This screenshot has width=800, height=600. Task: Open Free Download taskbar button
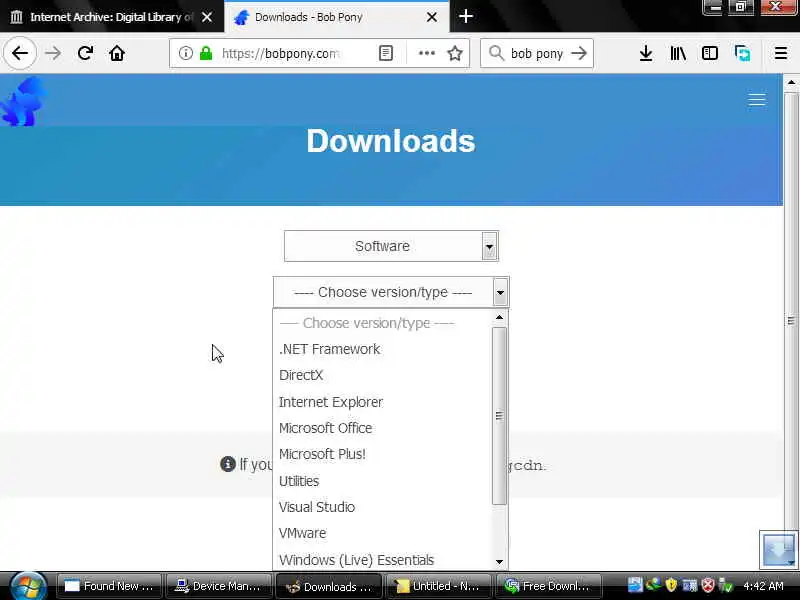[547, 586]
